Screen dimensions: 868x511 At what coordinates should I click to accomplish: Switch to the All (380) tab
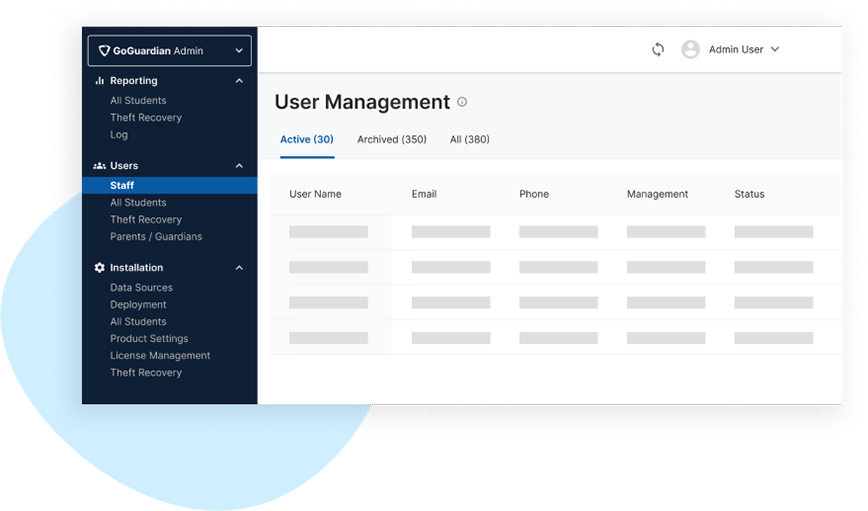[469, 140]
